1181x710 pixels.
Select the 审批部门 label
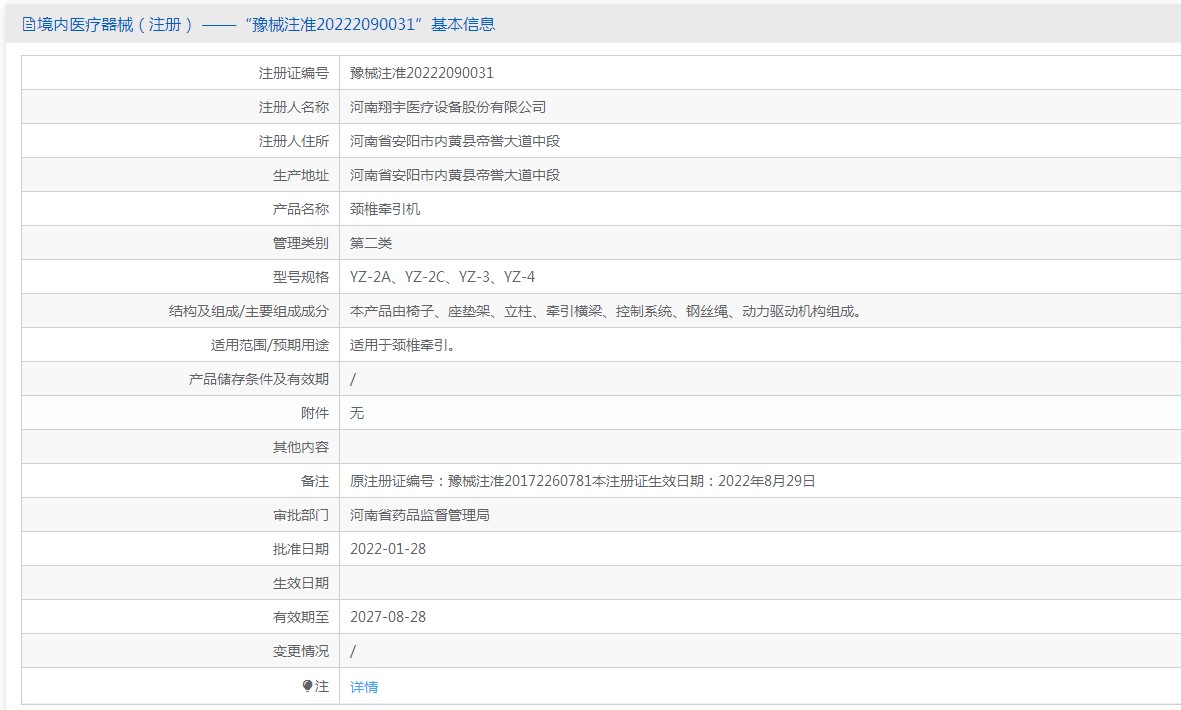click(301, 515)
